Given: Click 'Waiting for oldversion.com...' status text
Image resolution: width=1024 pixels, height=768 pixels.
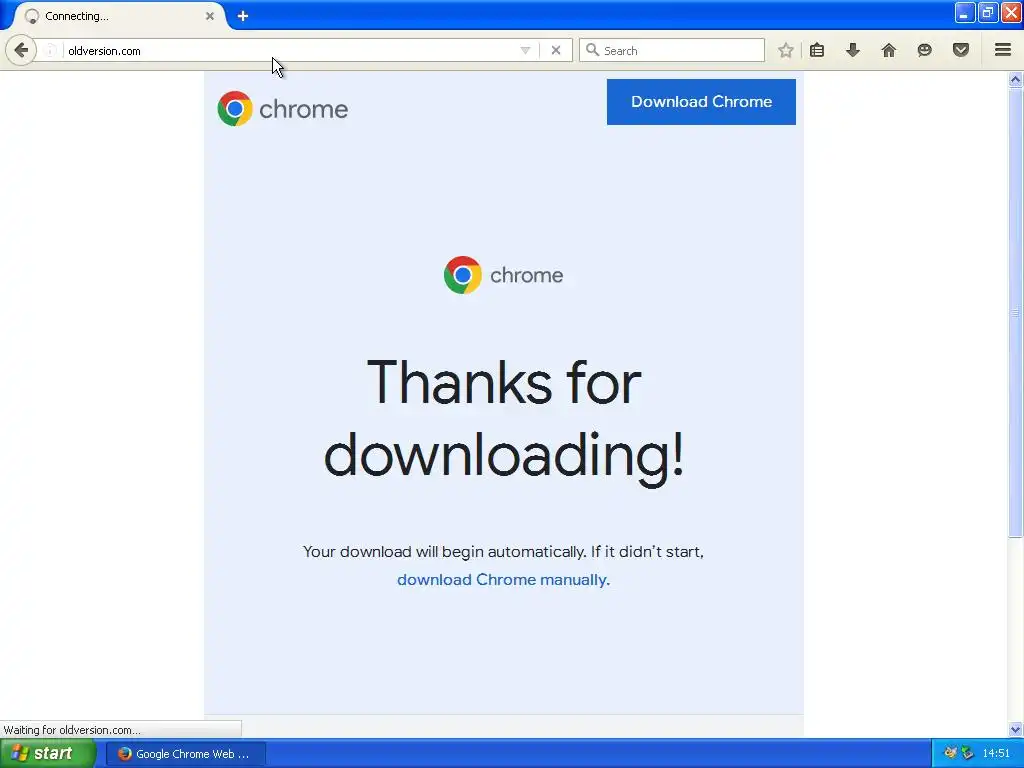Looking at the screenshot, I should coord(72,730).
